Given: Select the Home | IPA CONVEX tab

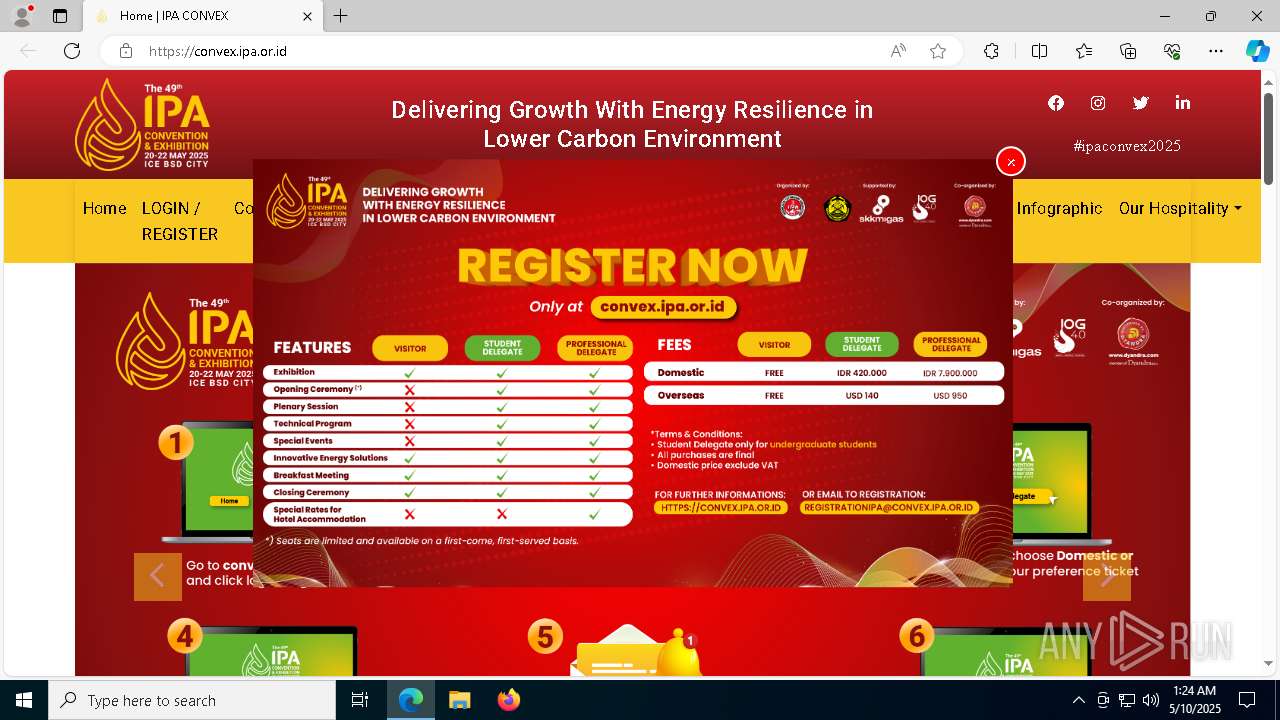Looking at the screenshot, I should point(203,16).
